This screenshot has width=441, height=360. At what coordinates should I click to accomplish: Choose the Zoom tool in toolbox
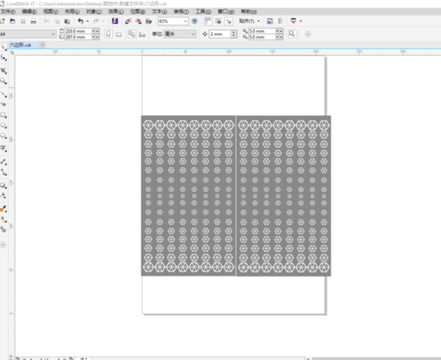[x=4, y=81]
